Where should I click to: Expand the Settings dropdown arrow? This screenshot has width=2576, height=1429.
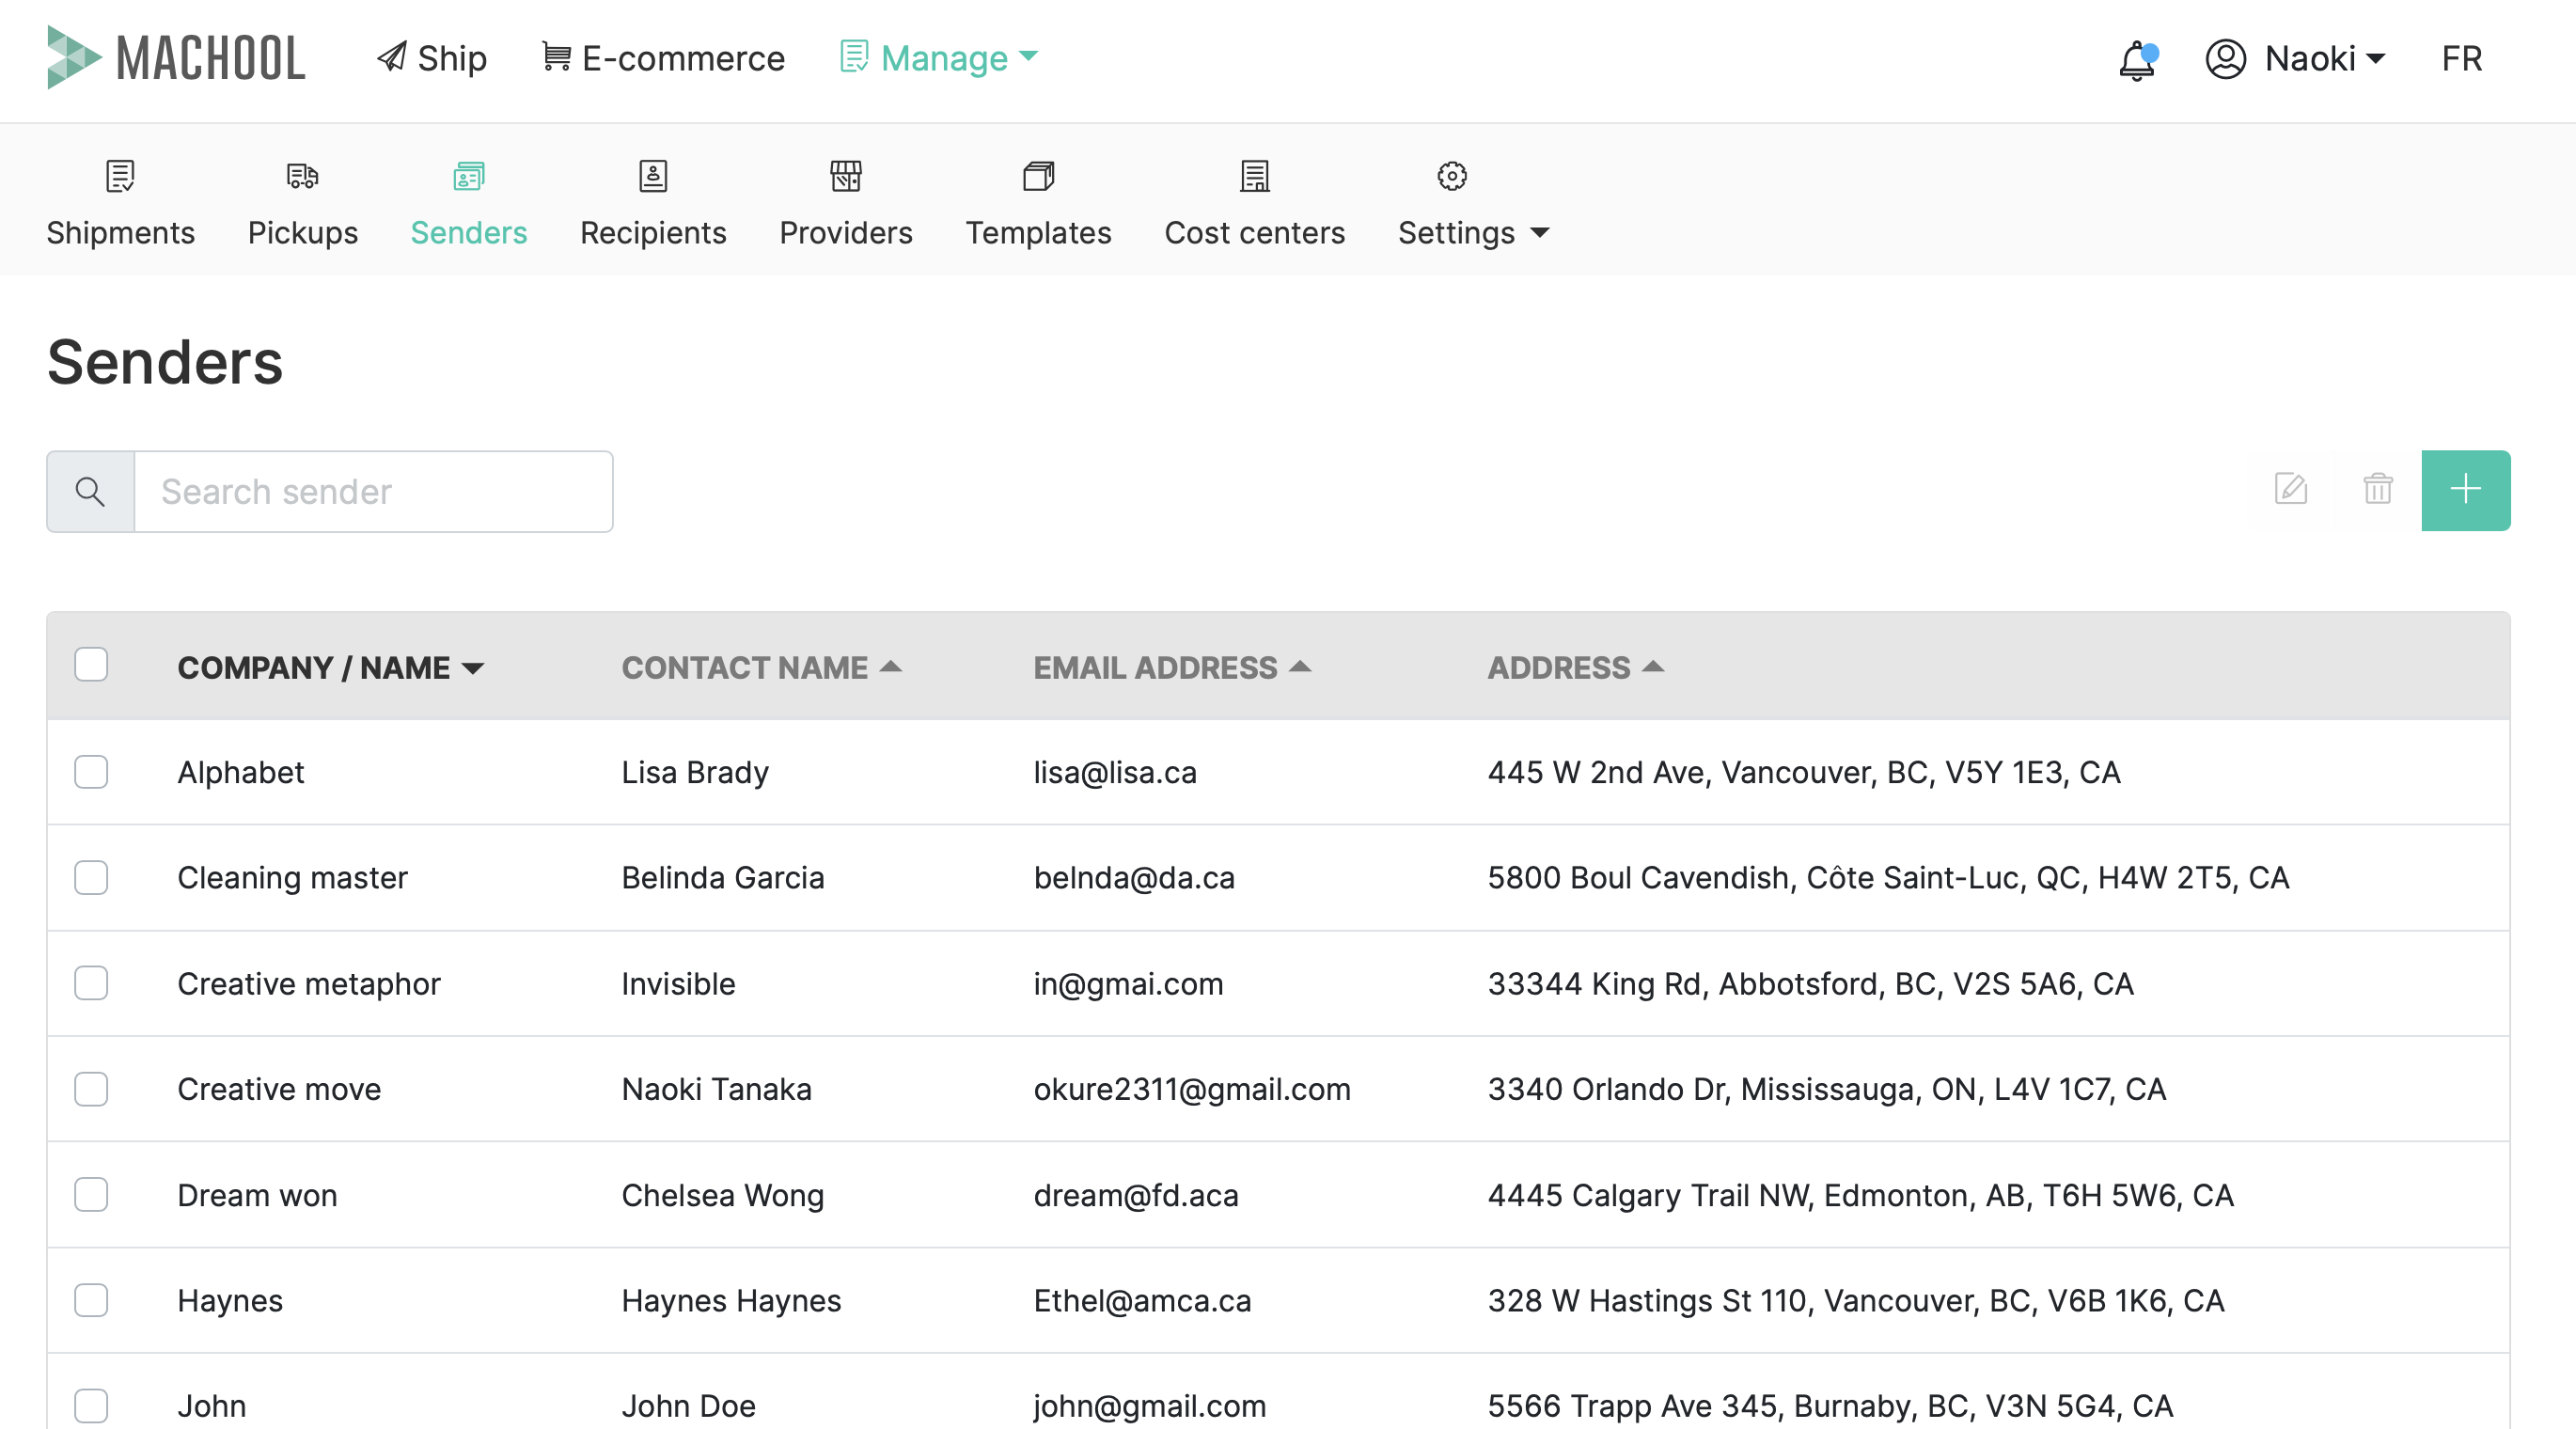[x=1540, y=233]
